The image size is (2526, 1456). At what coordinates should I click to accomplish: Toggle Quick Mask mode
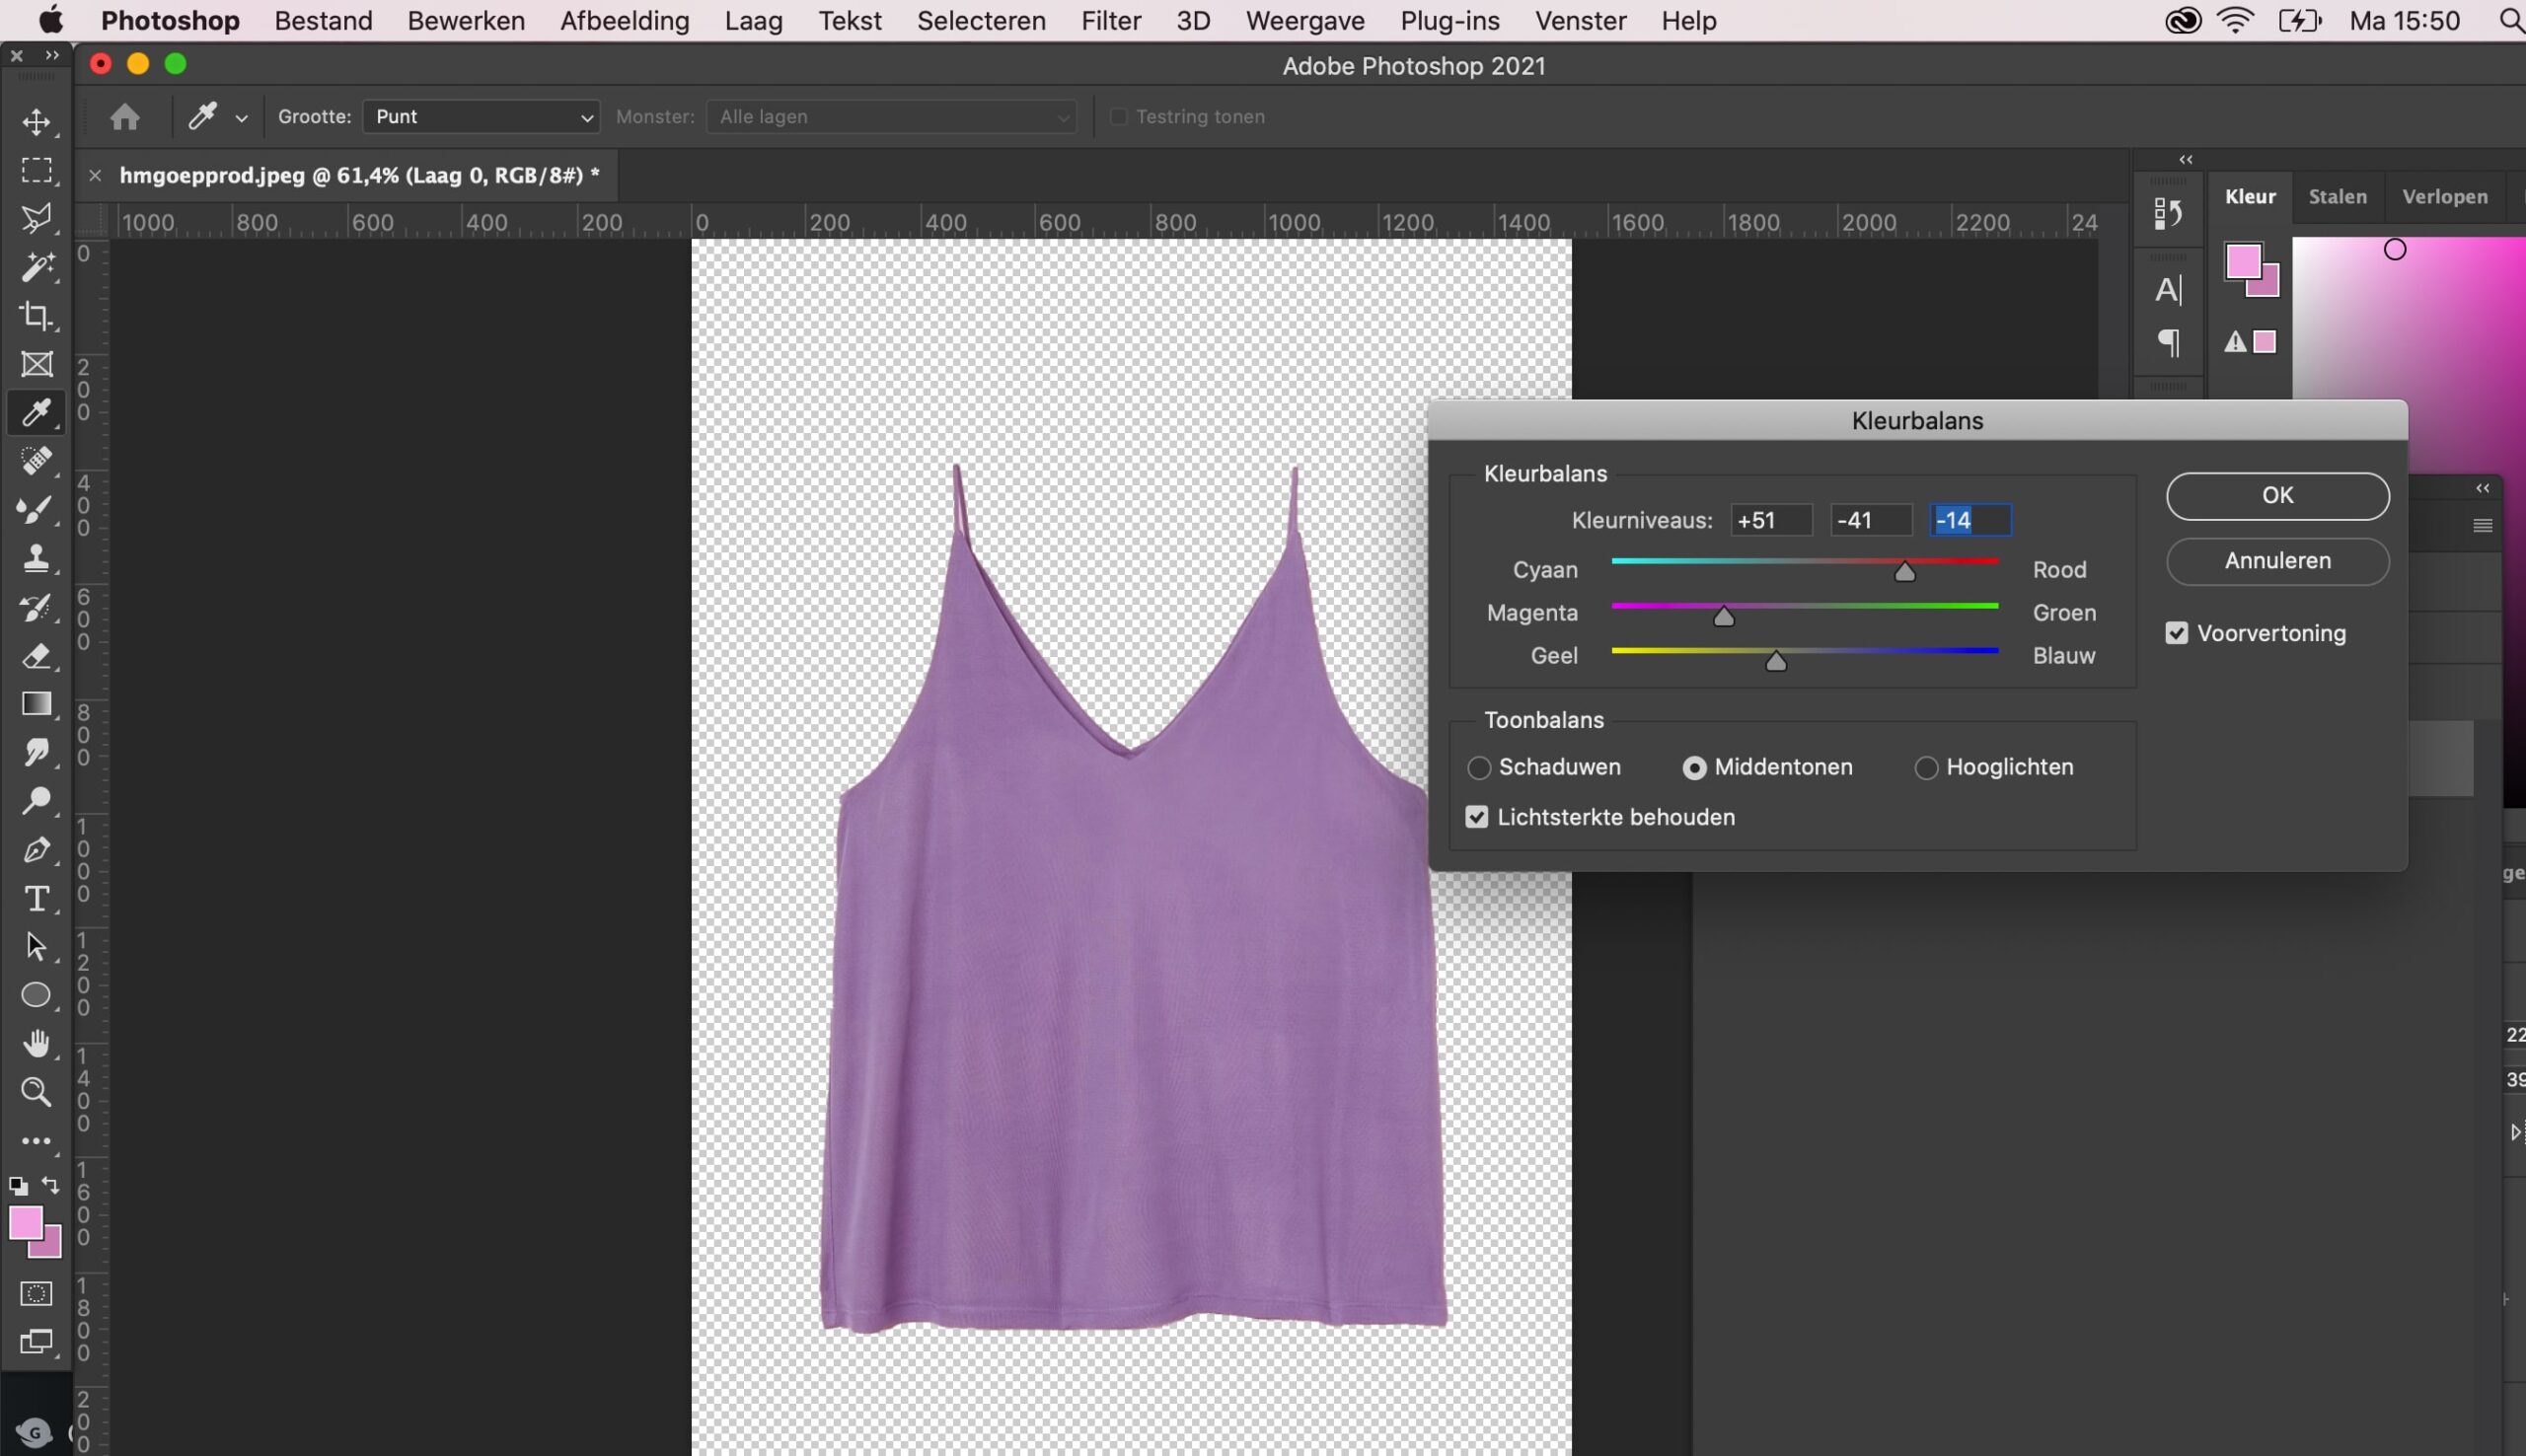[x=37, y=1294]
